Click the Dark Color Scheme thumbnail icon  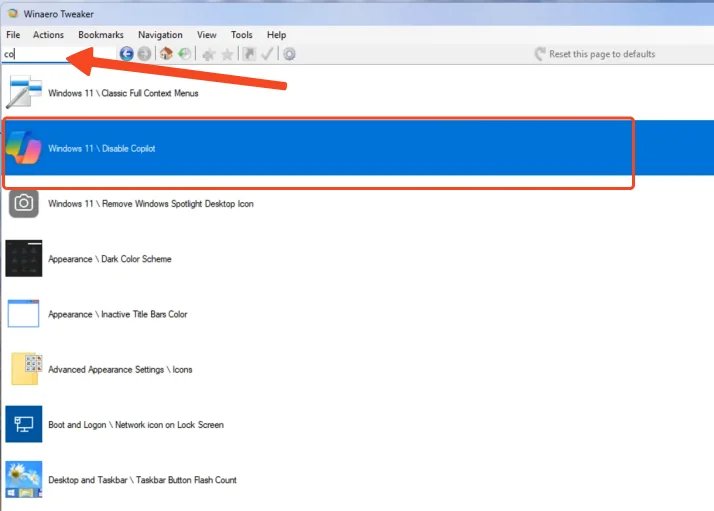pos(24,259)
